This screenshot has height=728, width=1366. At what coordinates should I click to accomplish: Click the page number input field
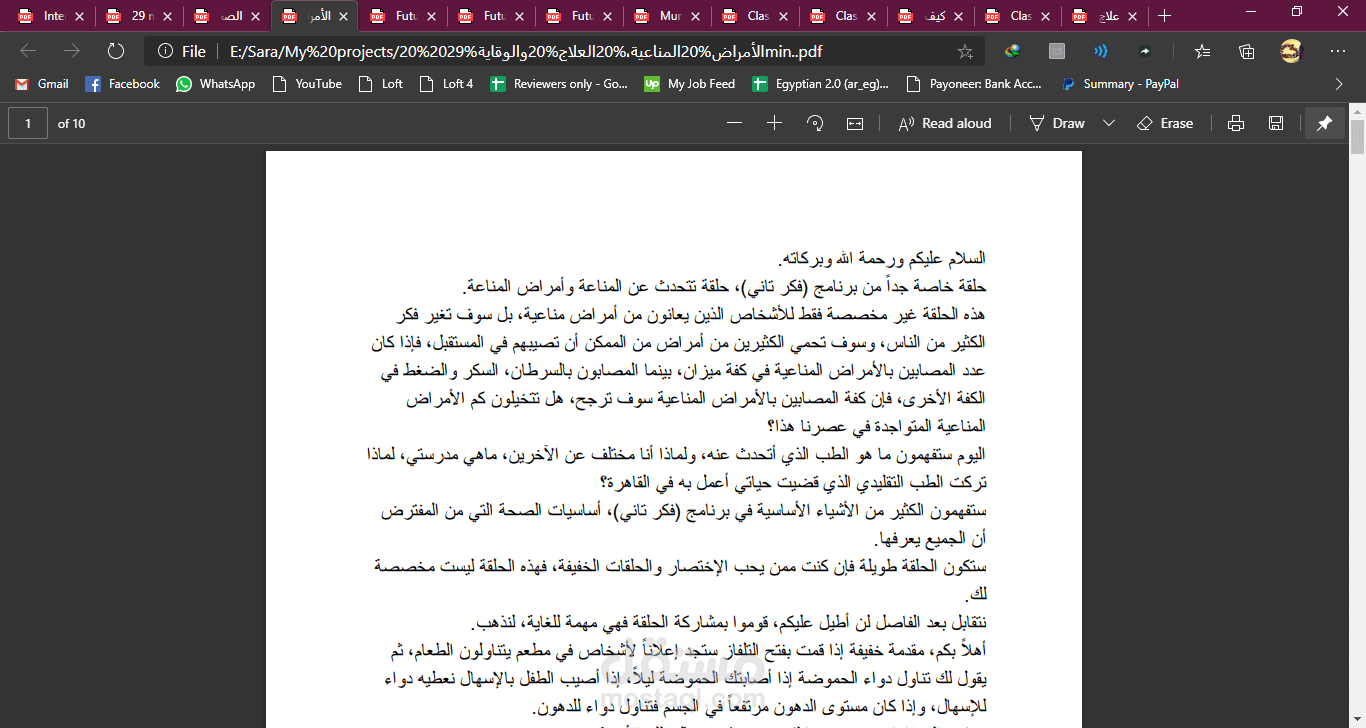[28, 123]
